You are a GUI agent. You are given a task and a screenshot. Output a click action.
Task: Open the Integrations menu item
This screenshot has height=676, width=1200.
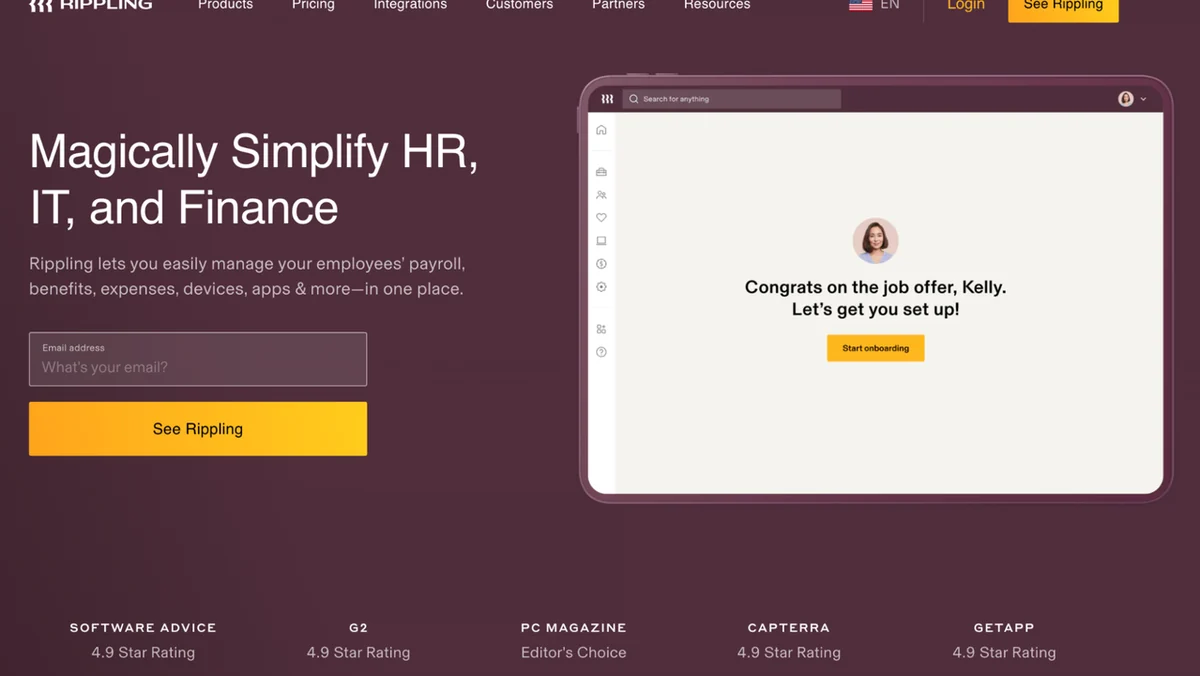coord(410,5)
